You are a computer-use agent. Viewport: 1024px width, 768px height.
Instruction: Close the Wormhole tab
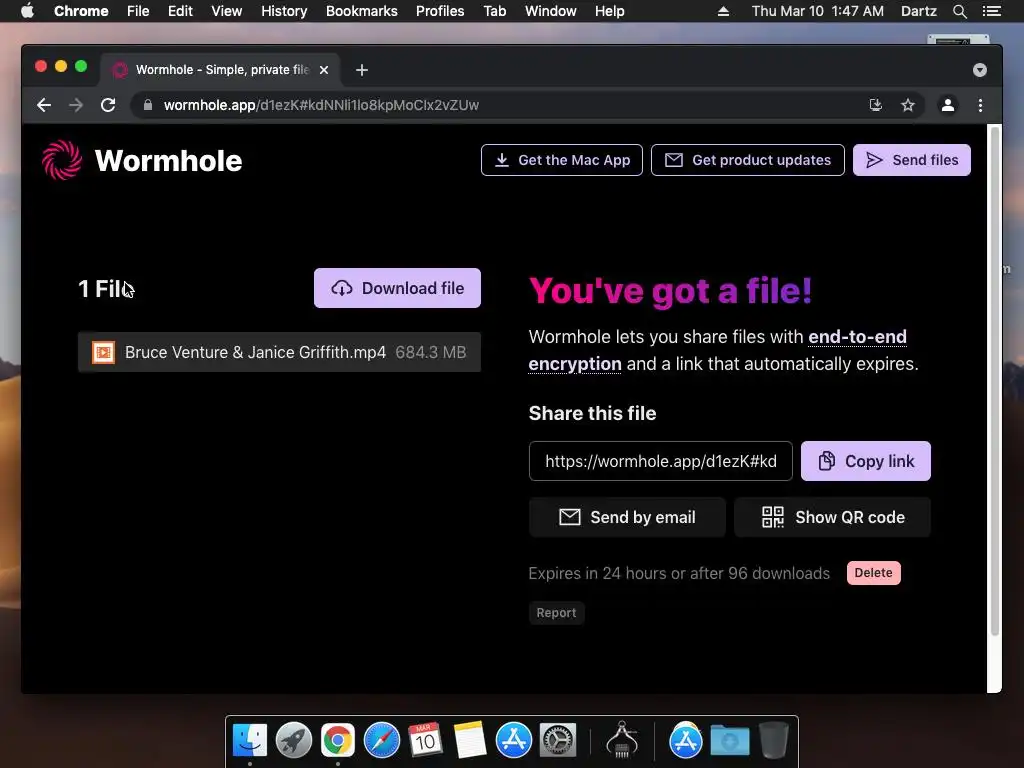(324, 70)
